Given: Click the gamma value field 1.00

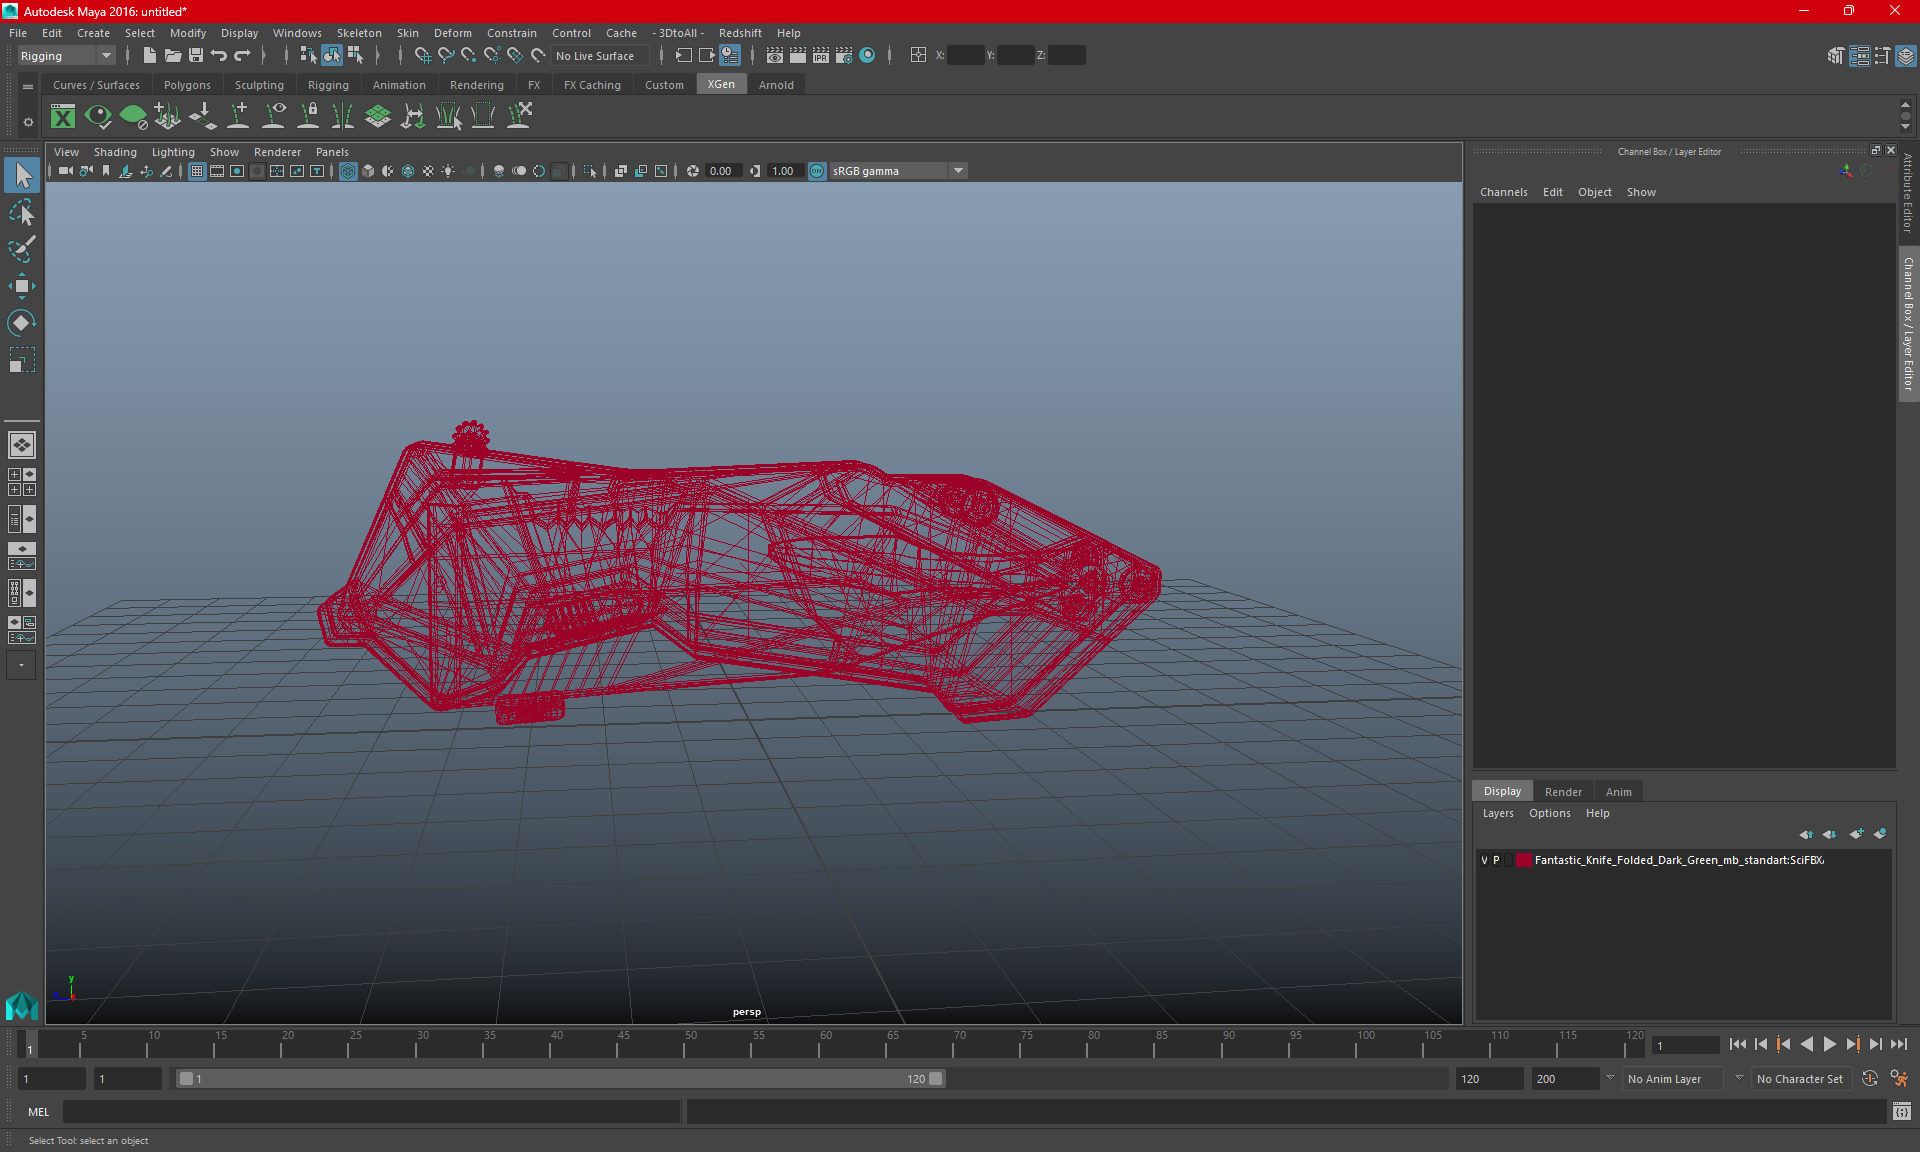Looking at the screenshot, I should click(784, 171).
